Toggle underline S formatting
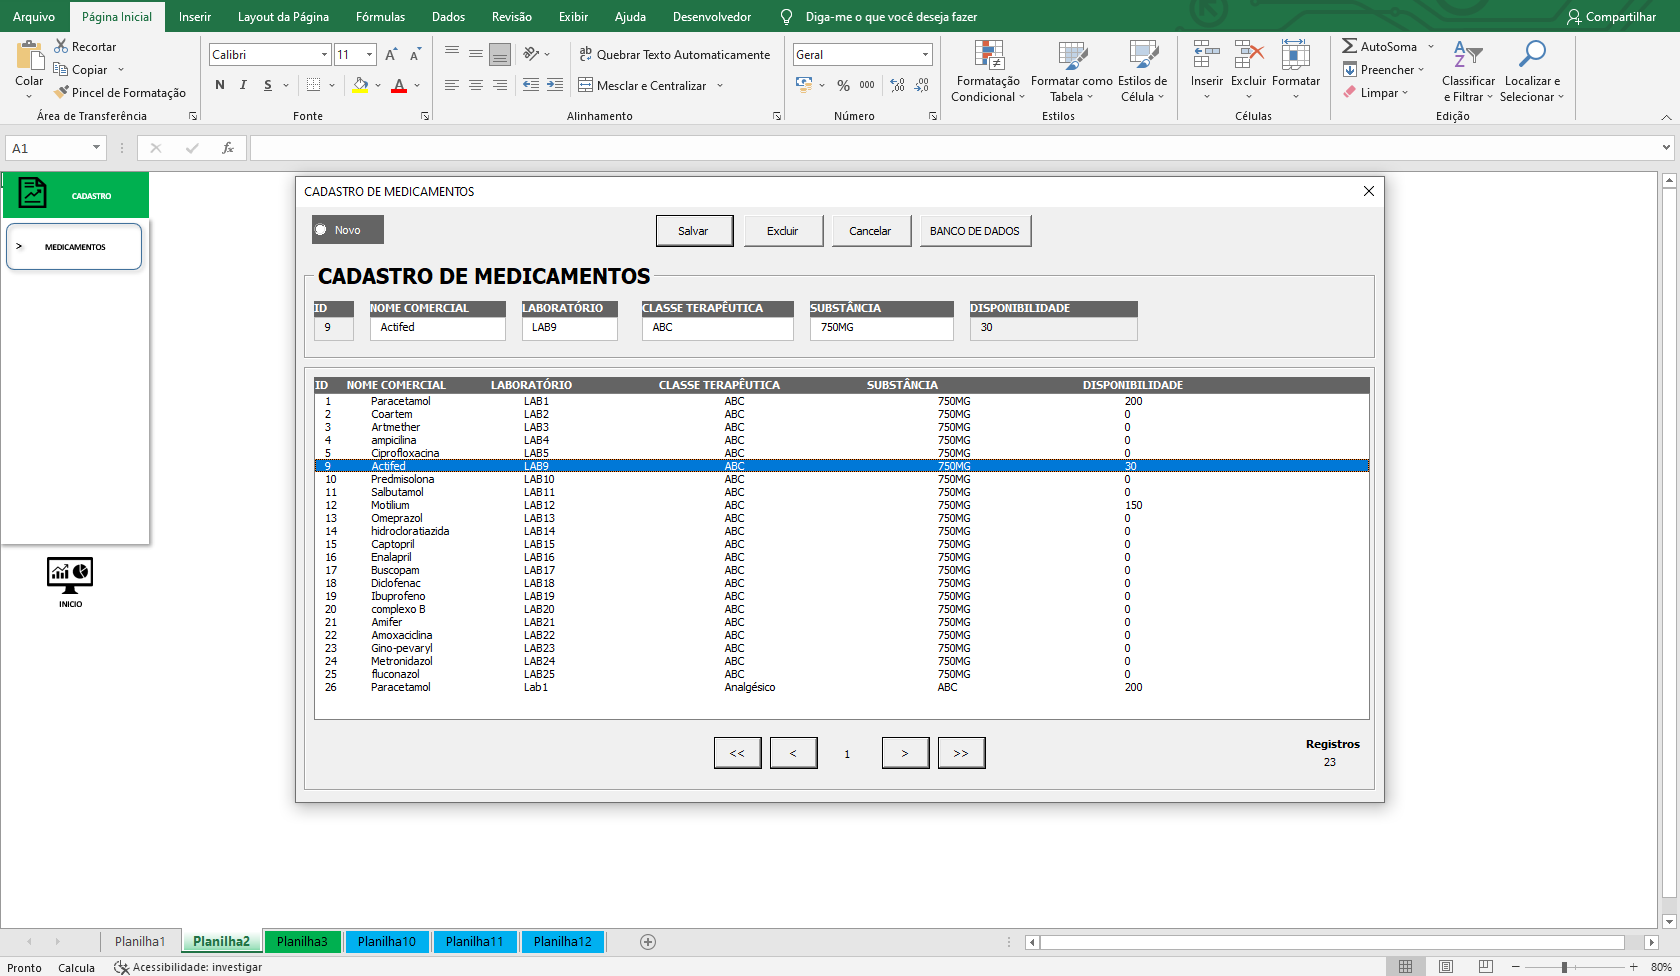This screenshot has width=1680, height=976. point(268,85)
